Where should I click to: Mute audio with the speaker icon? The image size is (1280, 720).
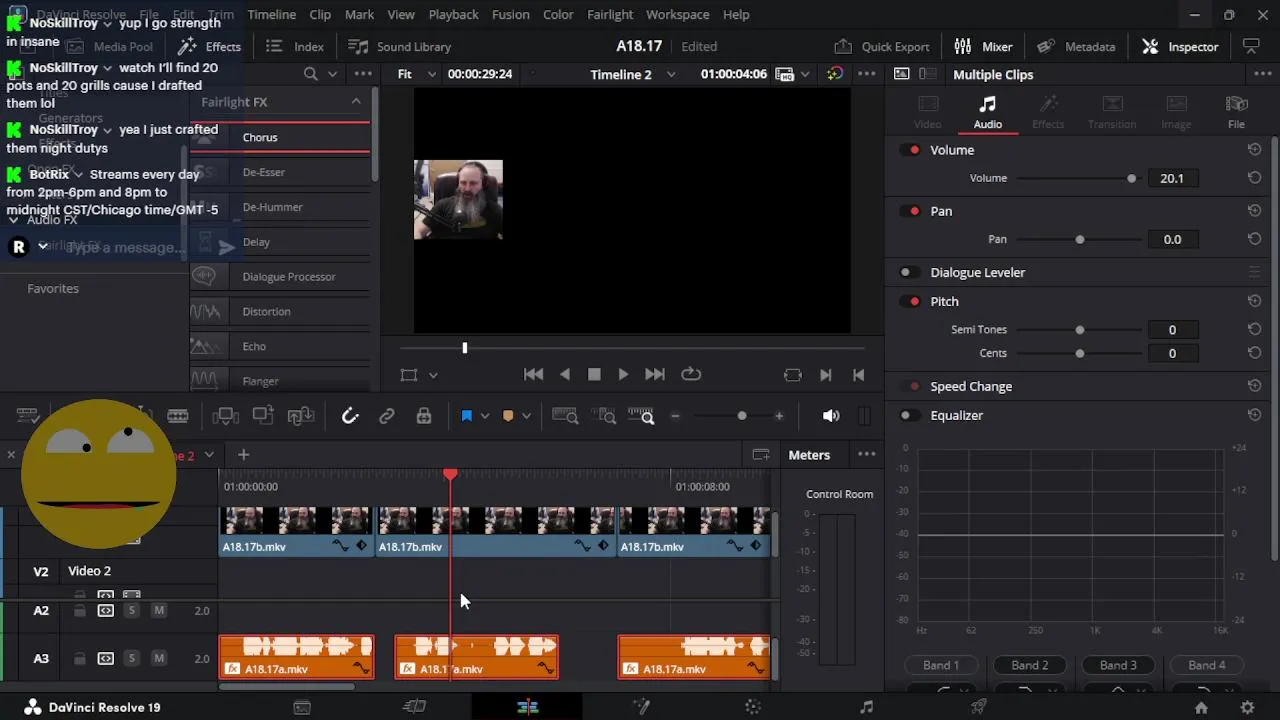coord(831,416)
